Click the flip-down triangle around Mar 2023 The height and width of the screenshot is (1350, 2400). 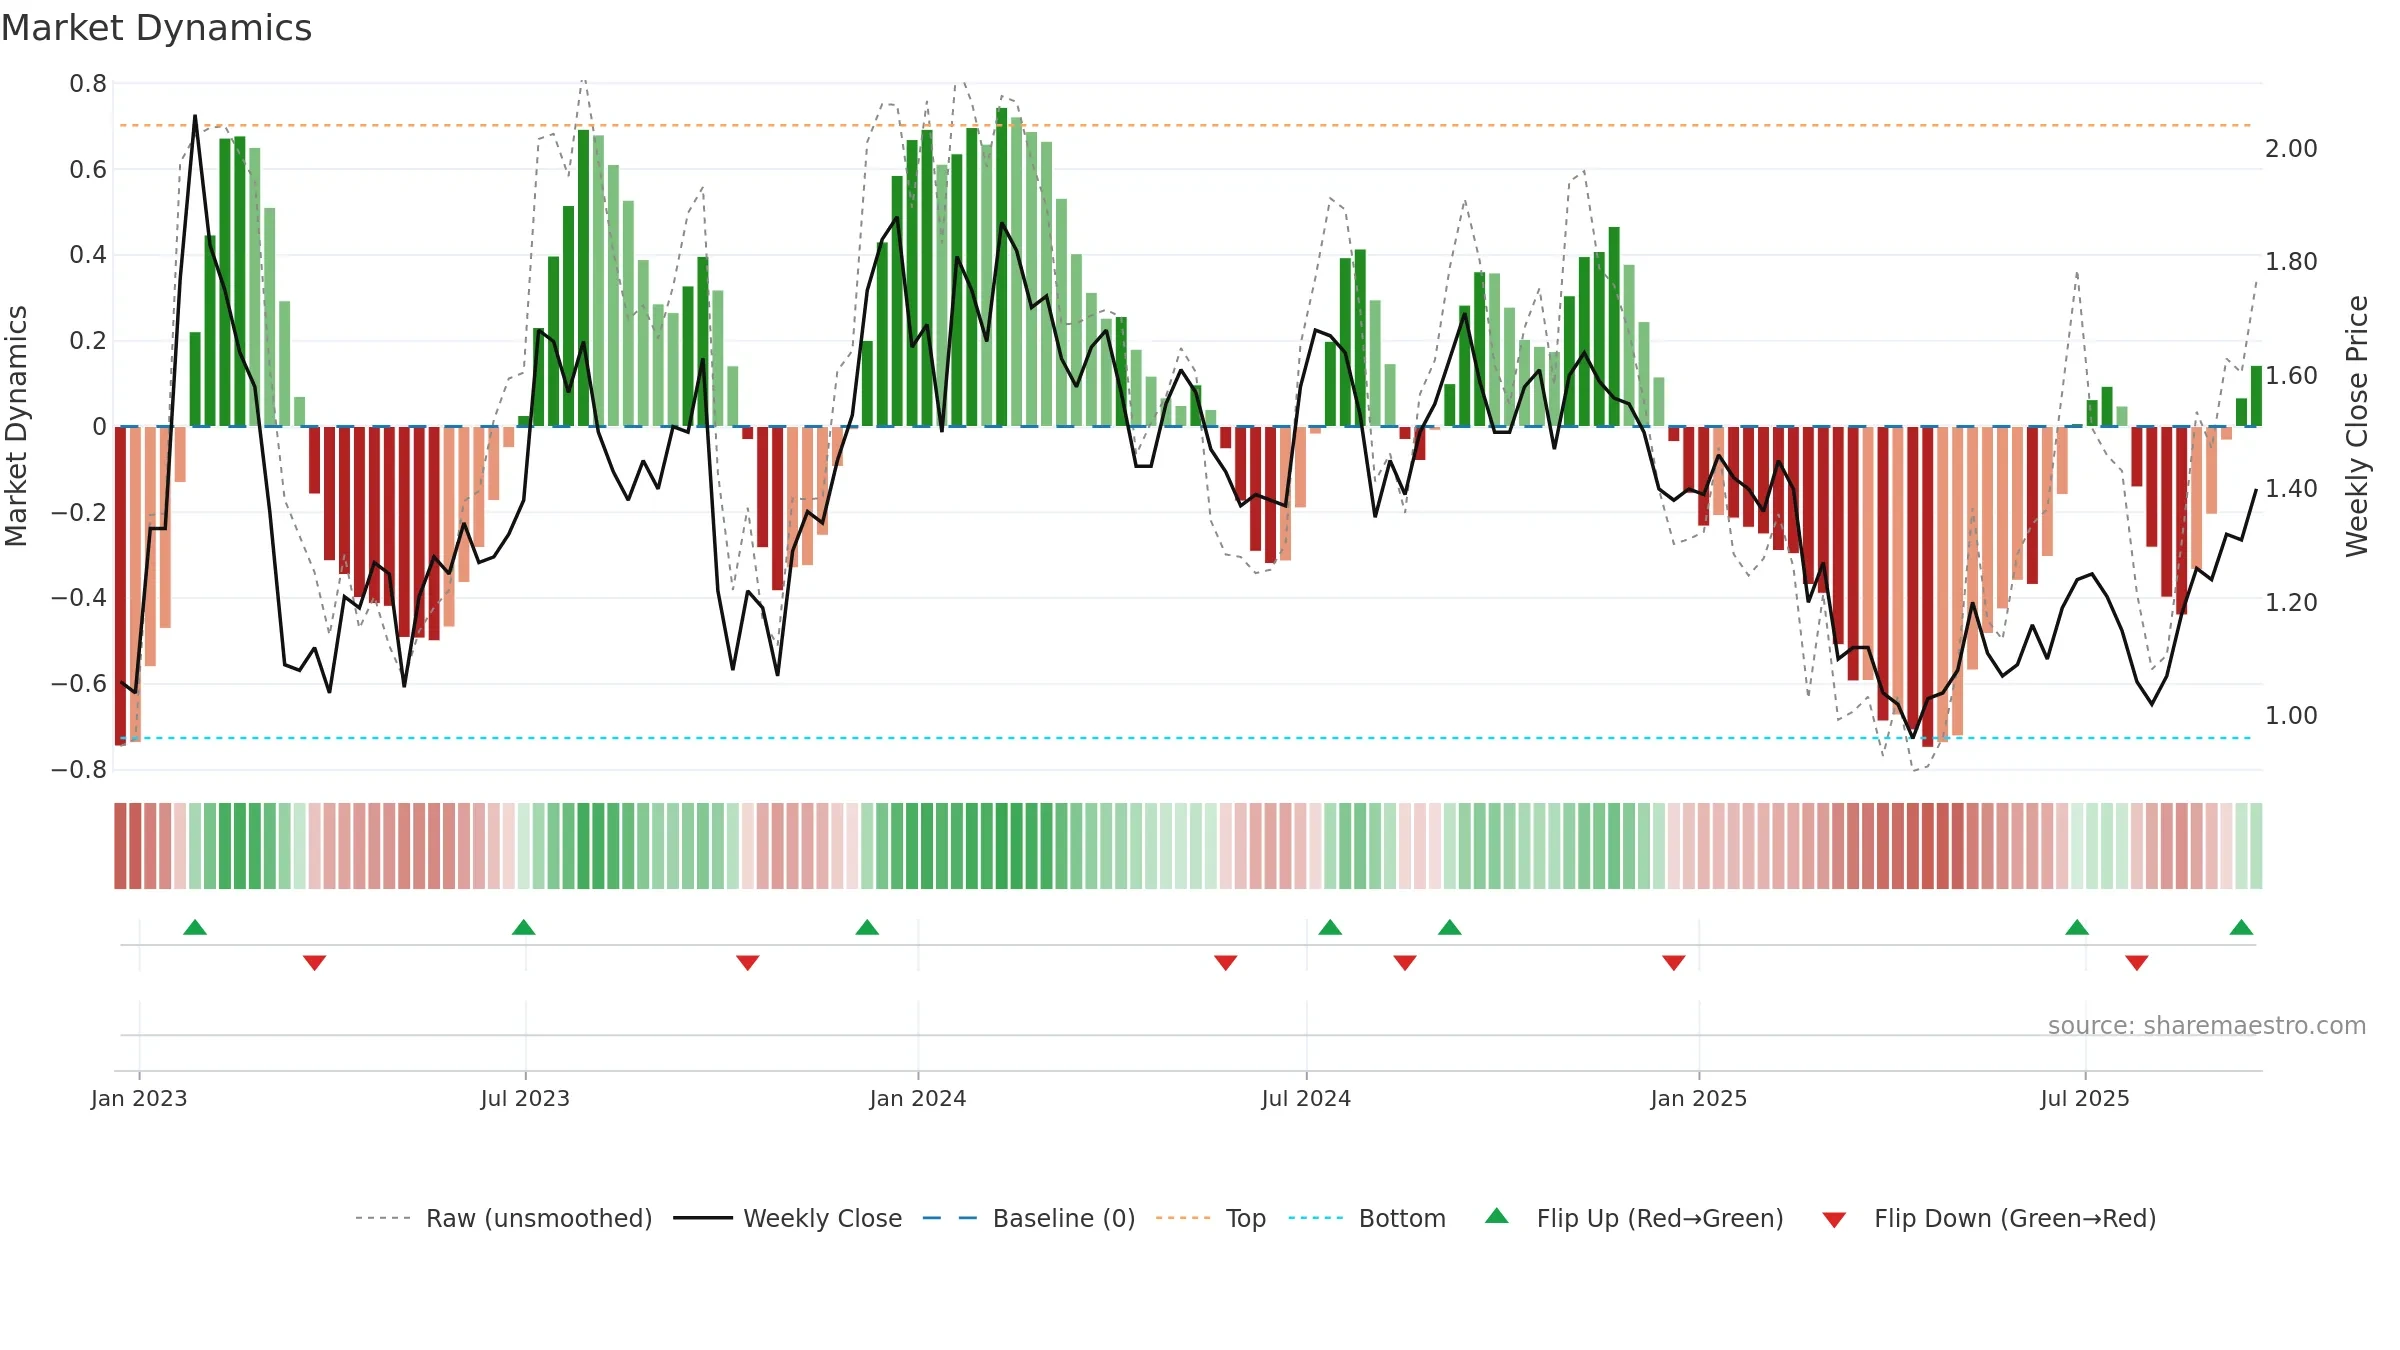pos(314,962)
